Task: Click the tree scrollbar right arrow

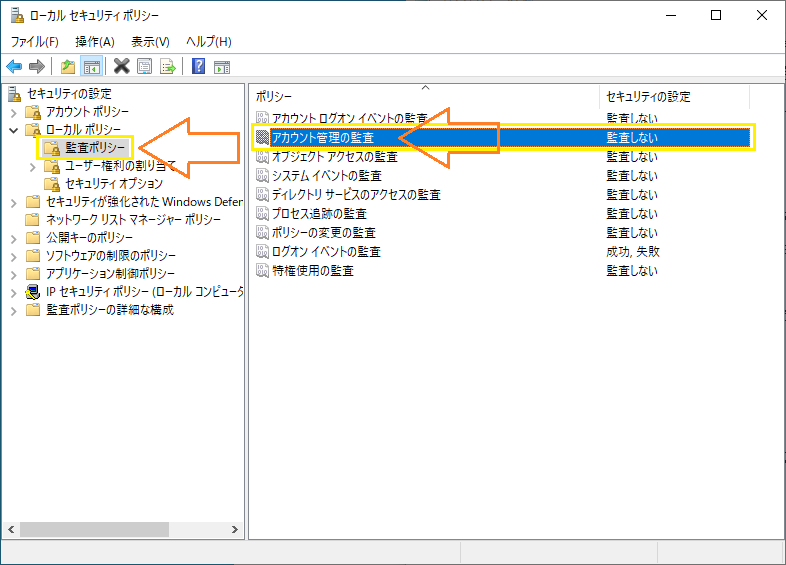Action: (x=234, y=529)
